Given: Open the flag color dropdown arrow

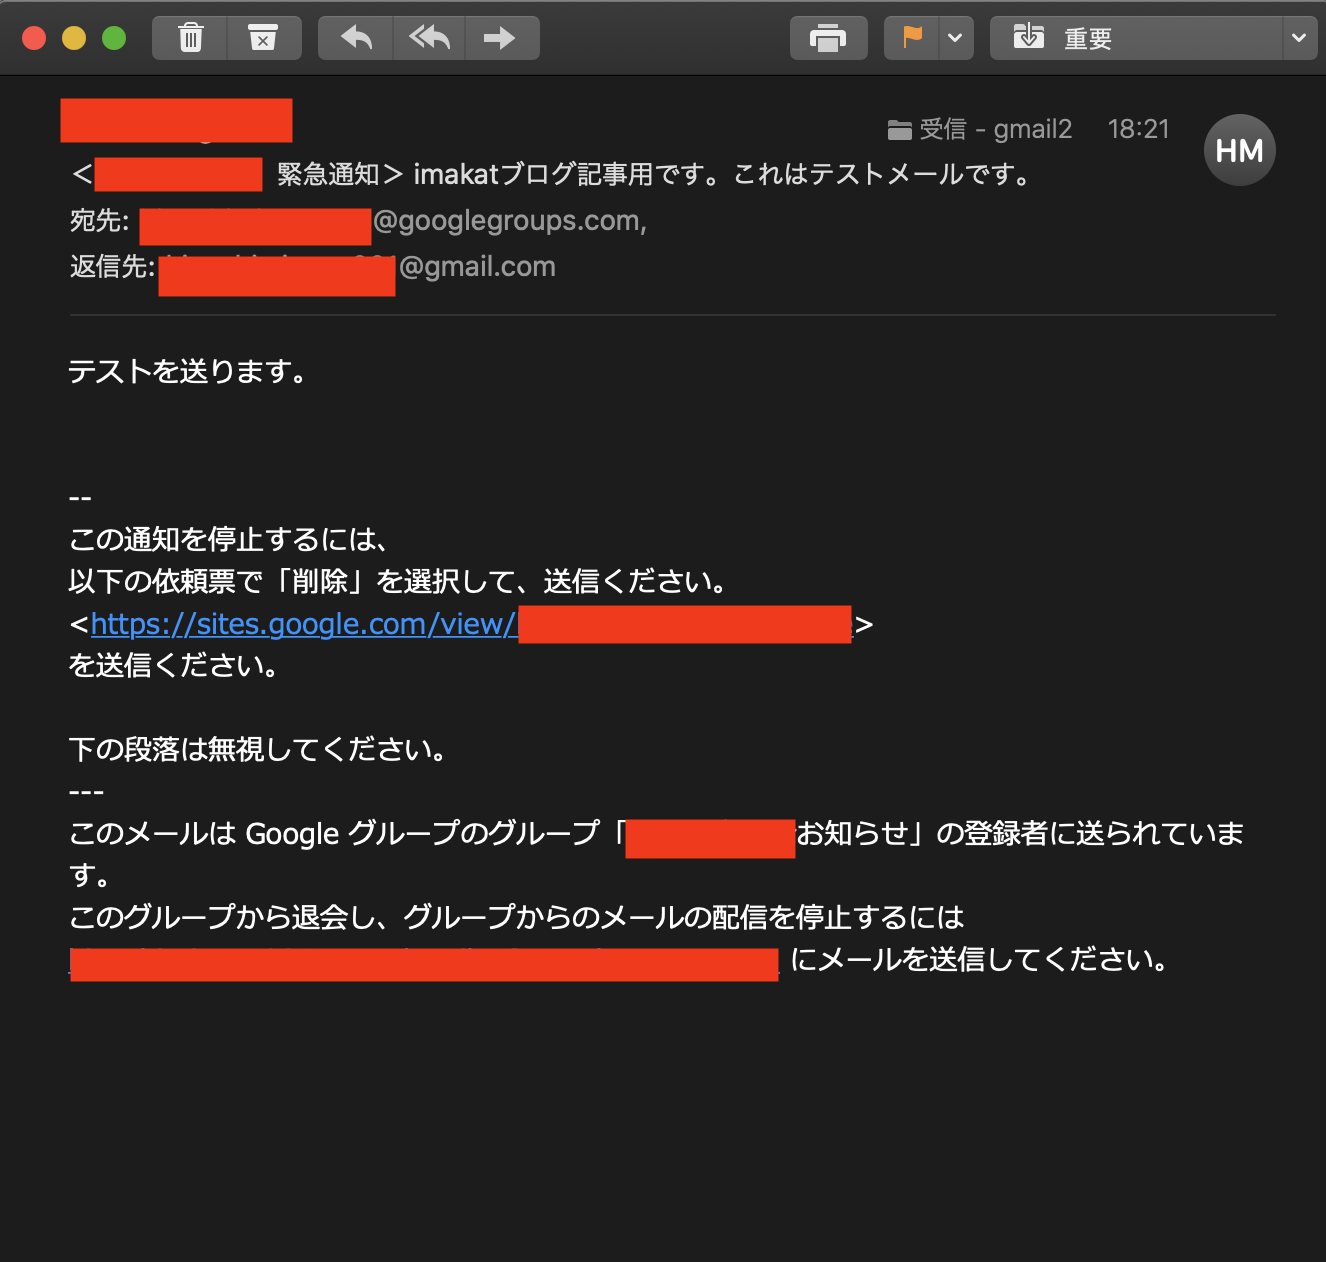Looking at the screenshot, I should pos(955,38).
